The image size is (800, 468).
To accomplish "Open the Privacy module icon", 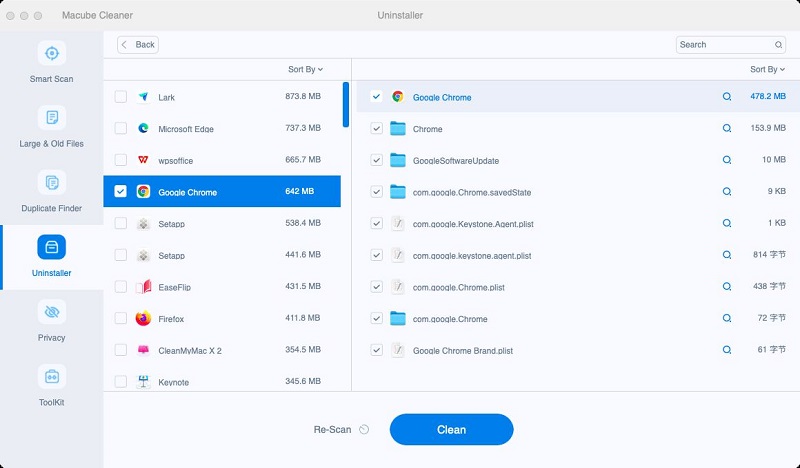I will click(x=52, y=312).
